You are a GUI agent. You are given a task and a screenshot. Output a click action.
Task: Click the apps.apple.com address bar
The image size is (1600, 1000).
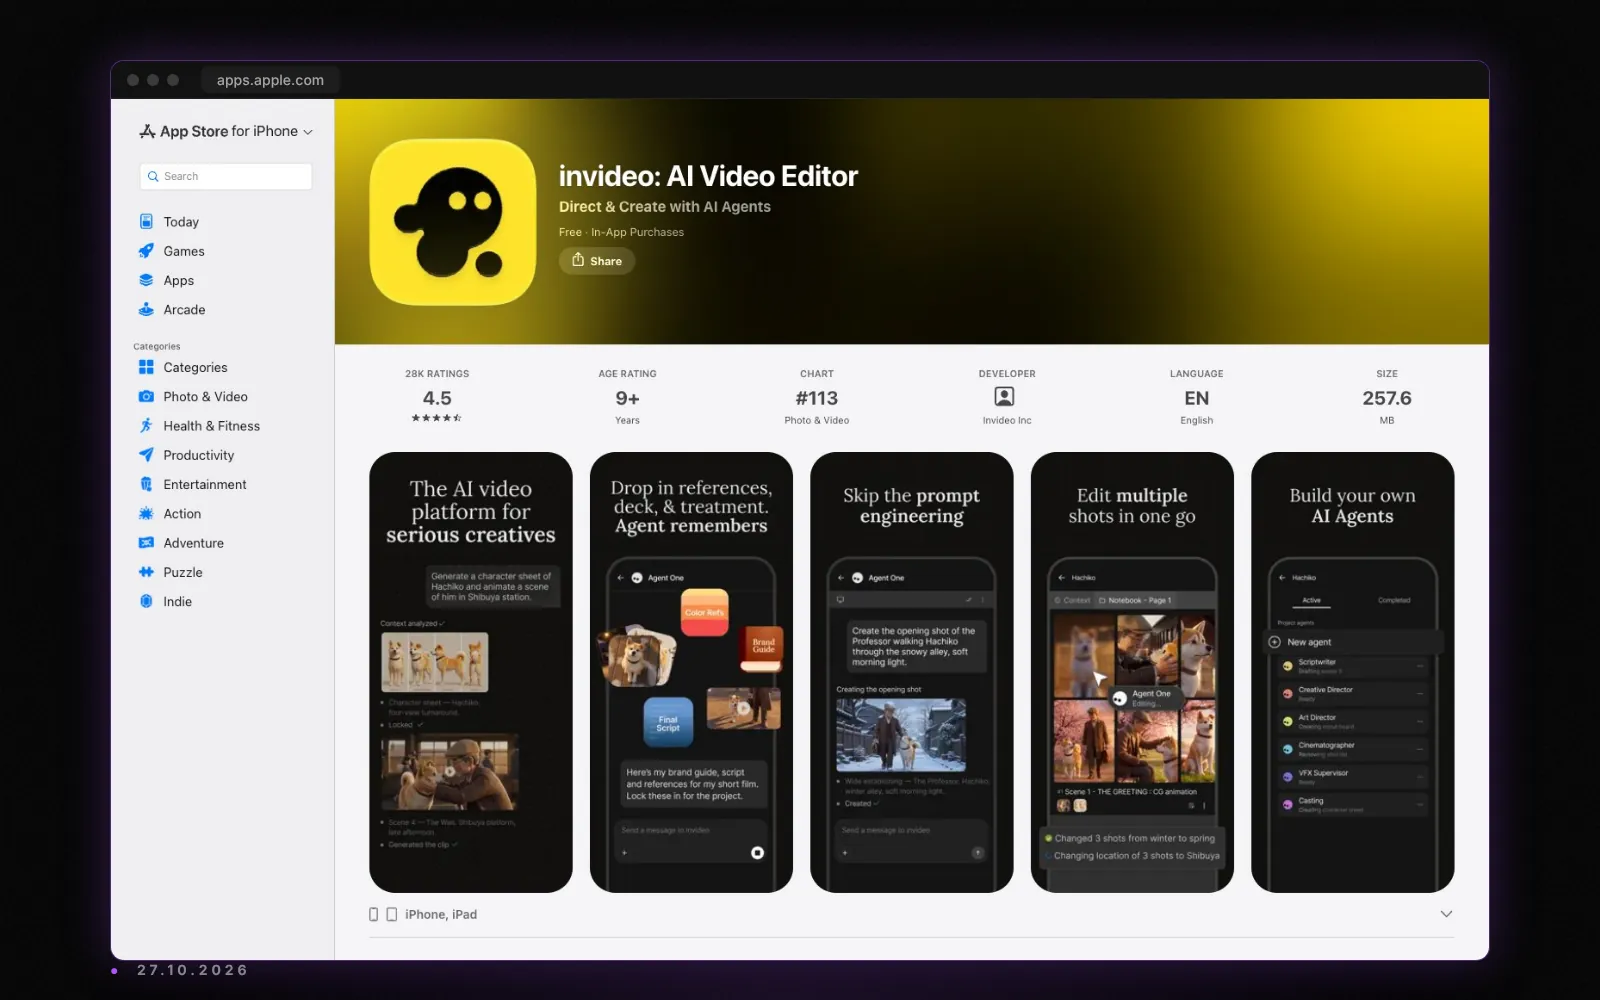tap(270, 80)
